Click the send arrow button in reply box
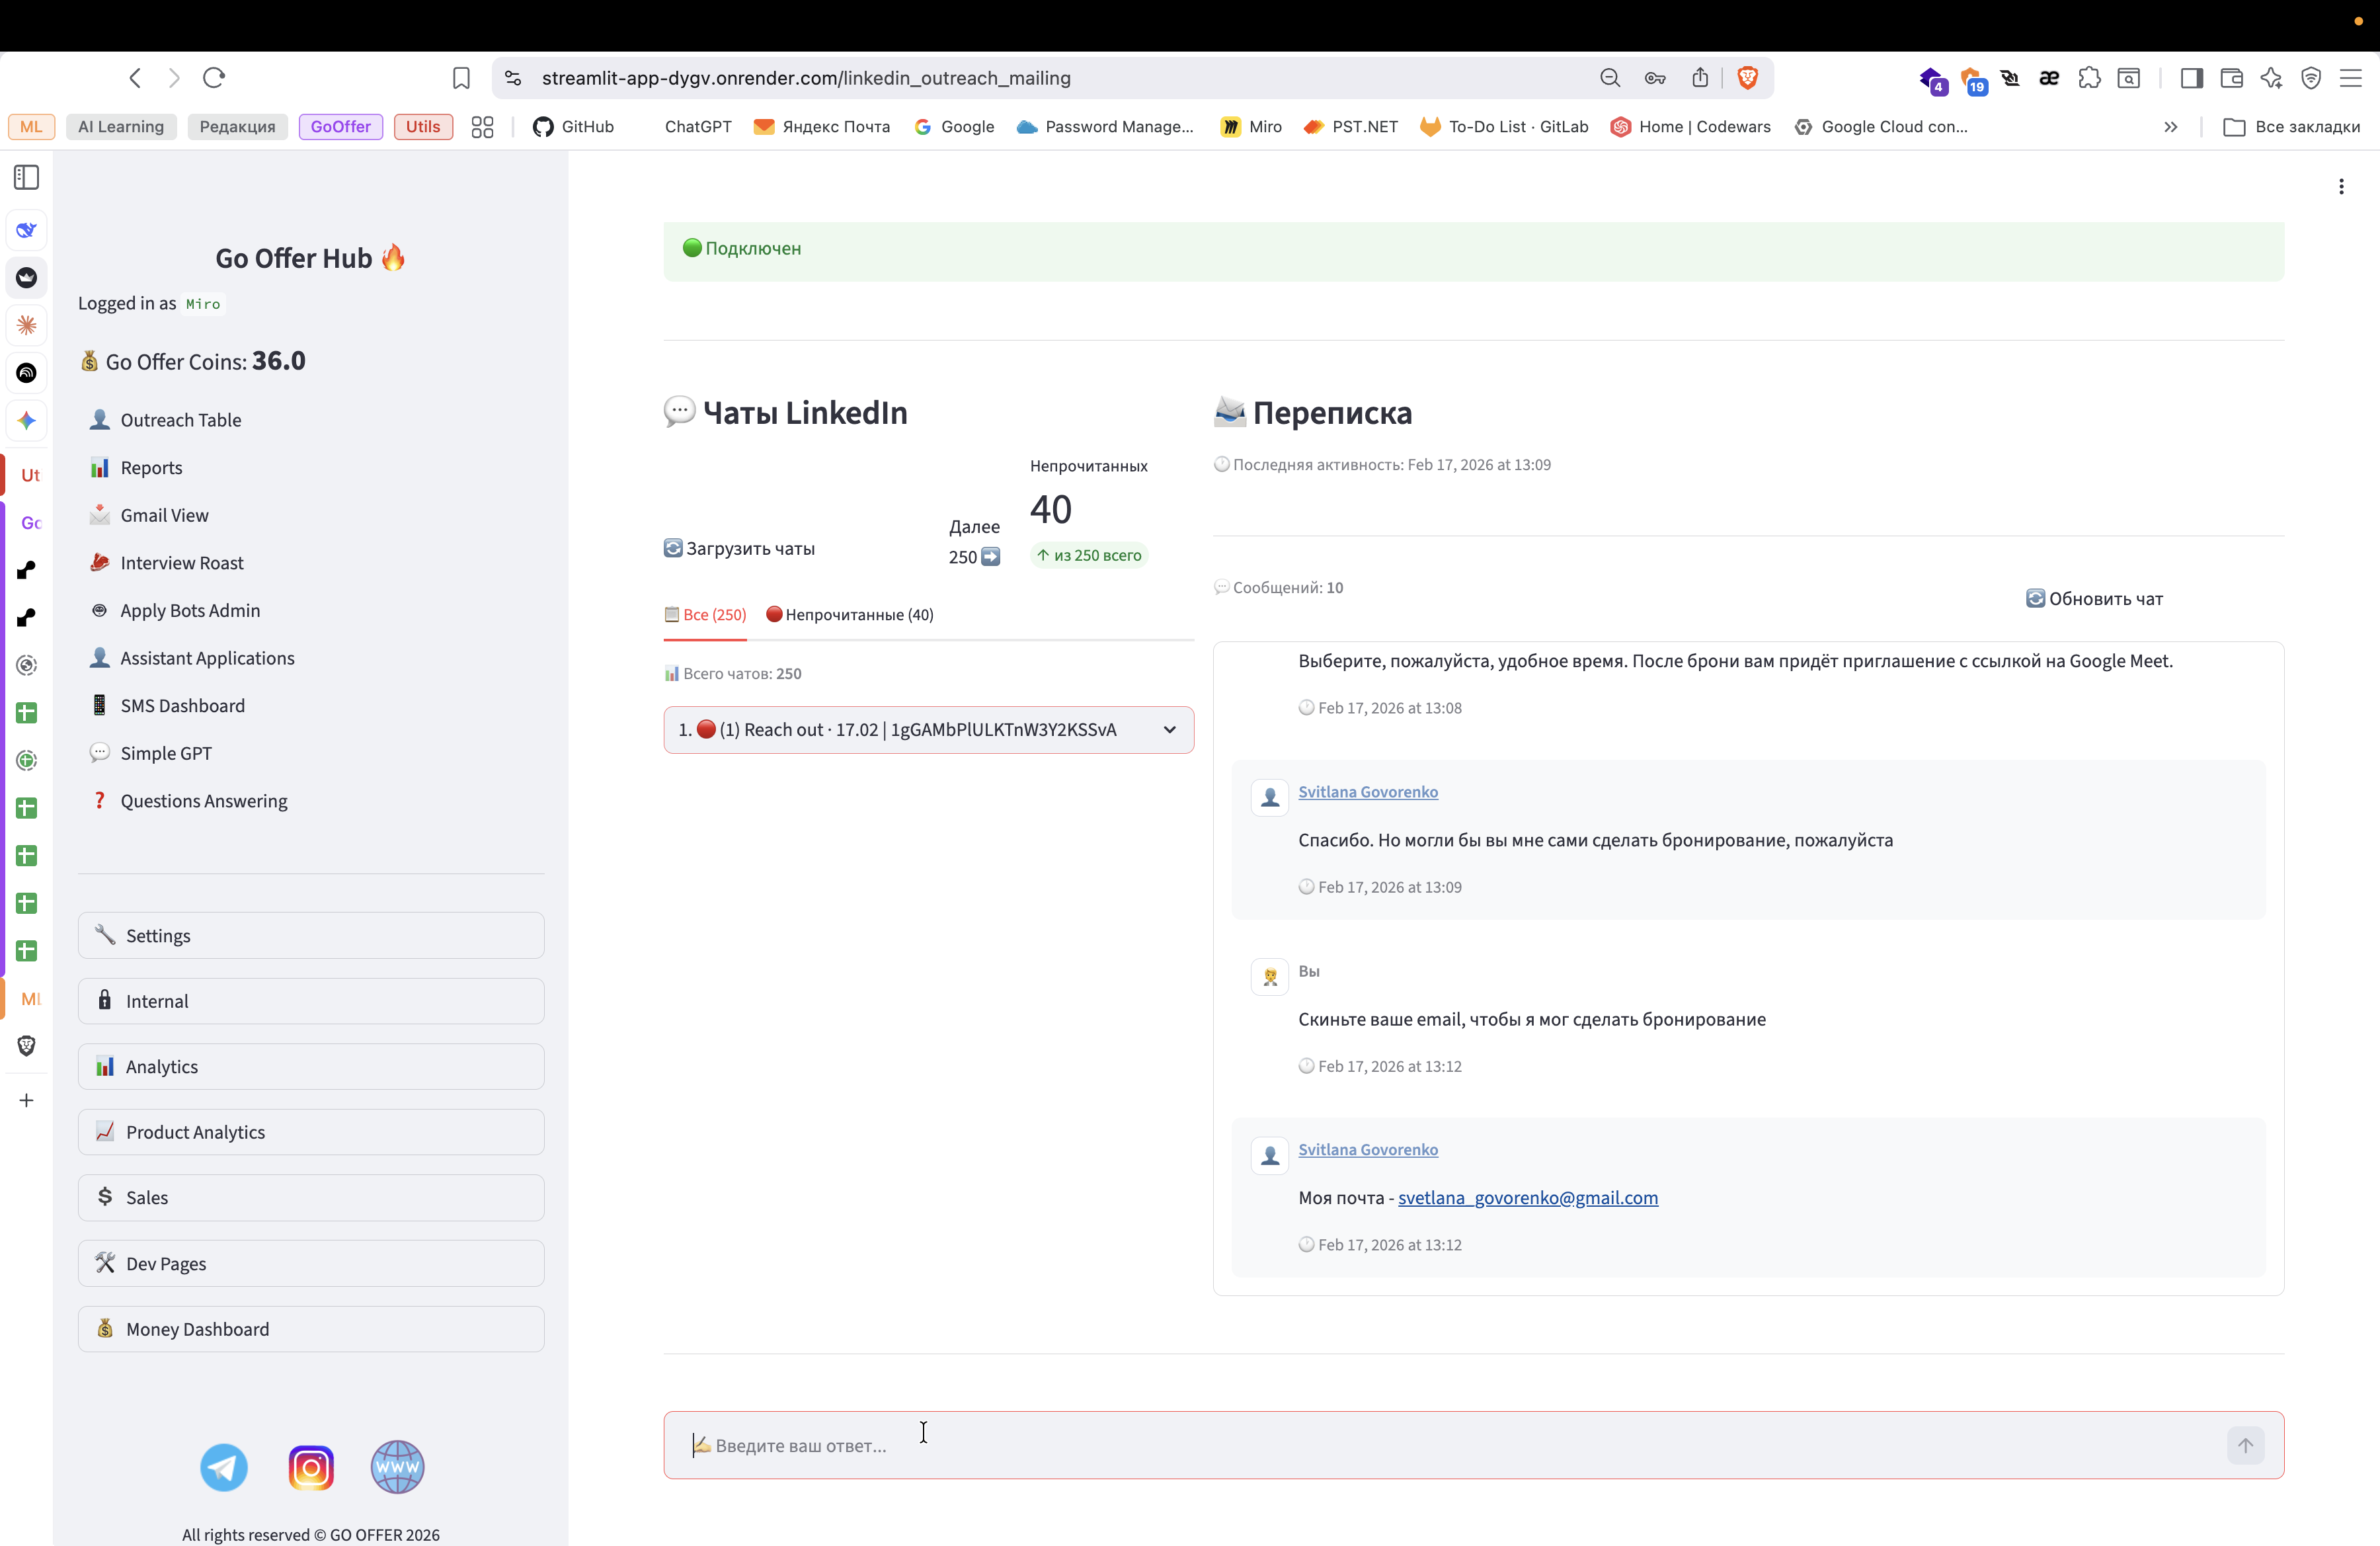Screen dimensions: 2380x1546 [2245, 1445]
